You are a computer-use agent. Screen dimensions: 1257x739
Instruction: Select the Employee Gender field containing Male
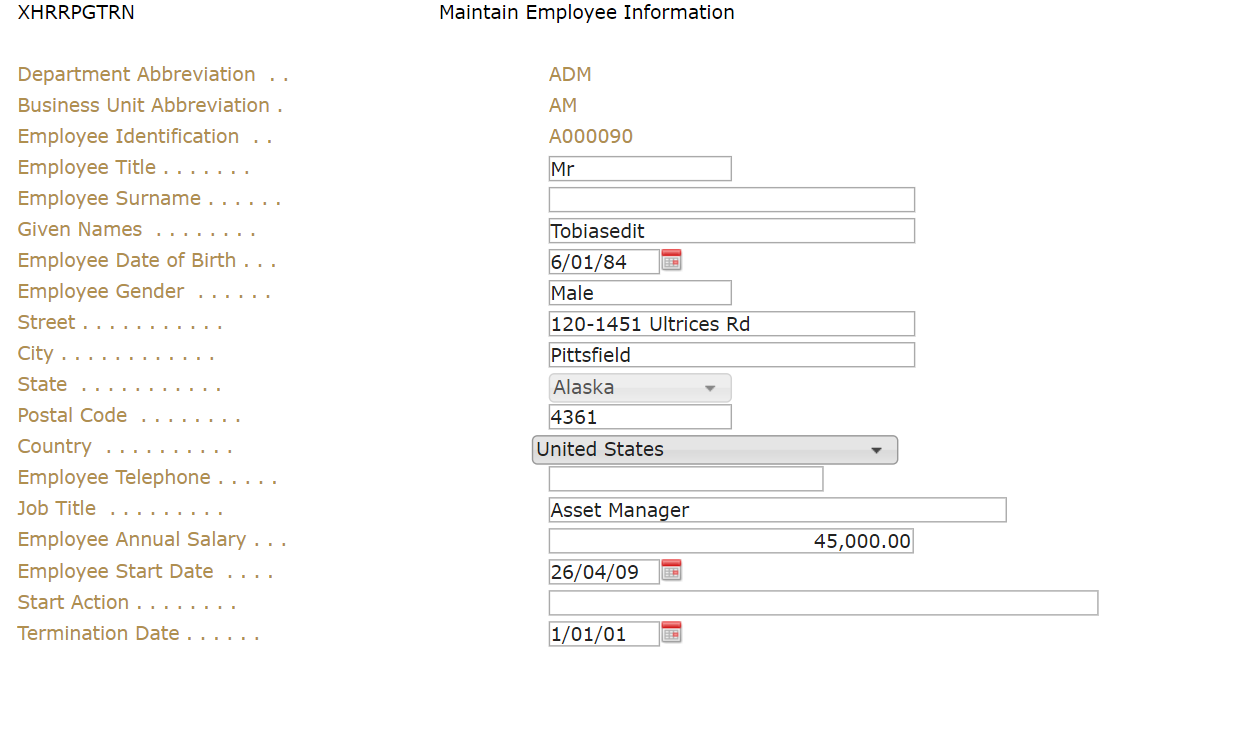[640, 293]
